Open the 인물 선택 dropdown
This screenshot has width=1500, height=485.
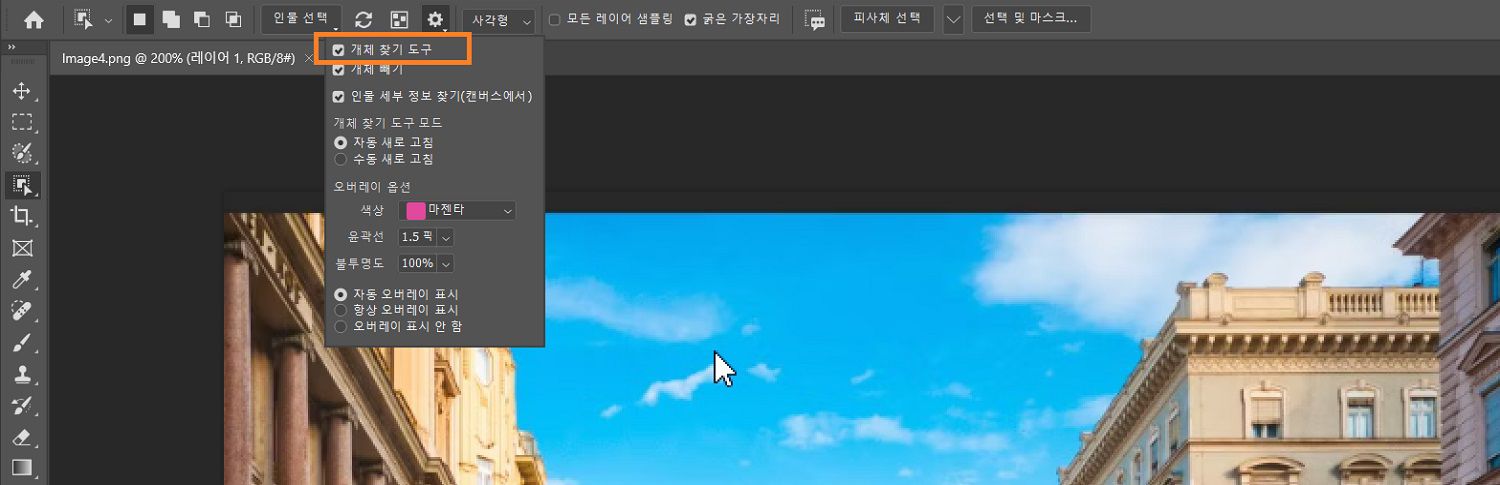(301, 19)
